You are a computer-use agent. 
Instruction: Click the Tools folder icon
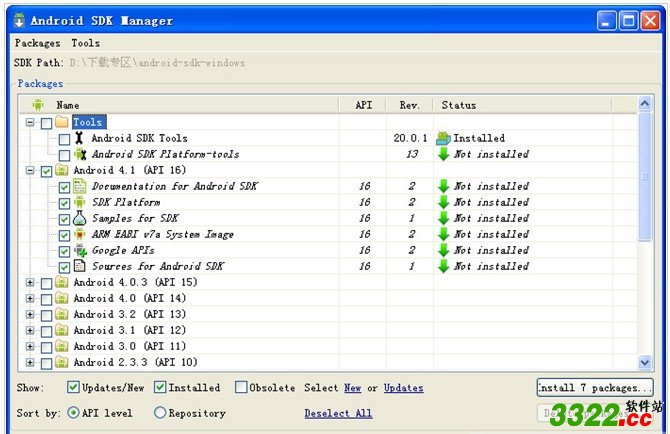point(62,122)
